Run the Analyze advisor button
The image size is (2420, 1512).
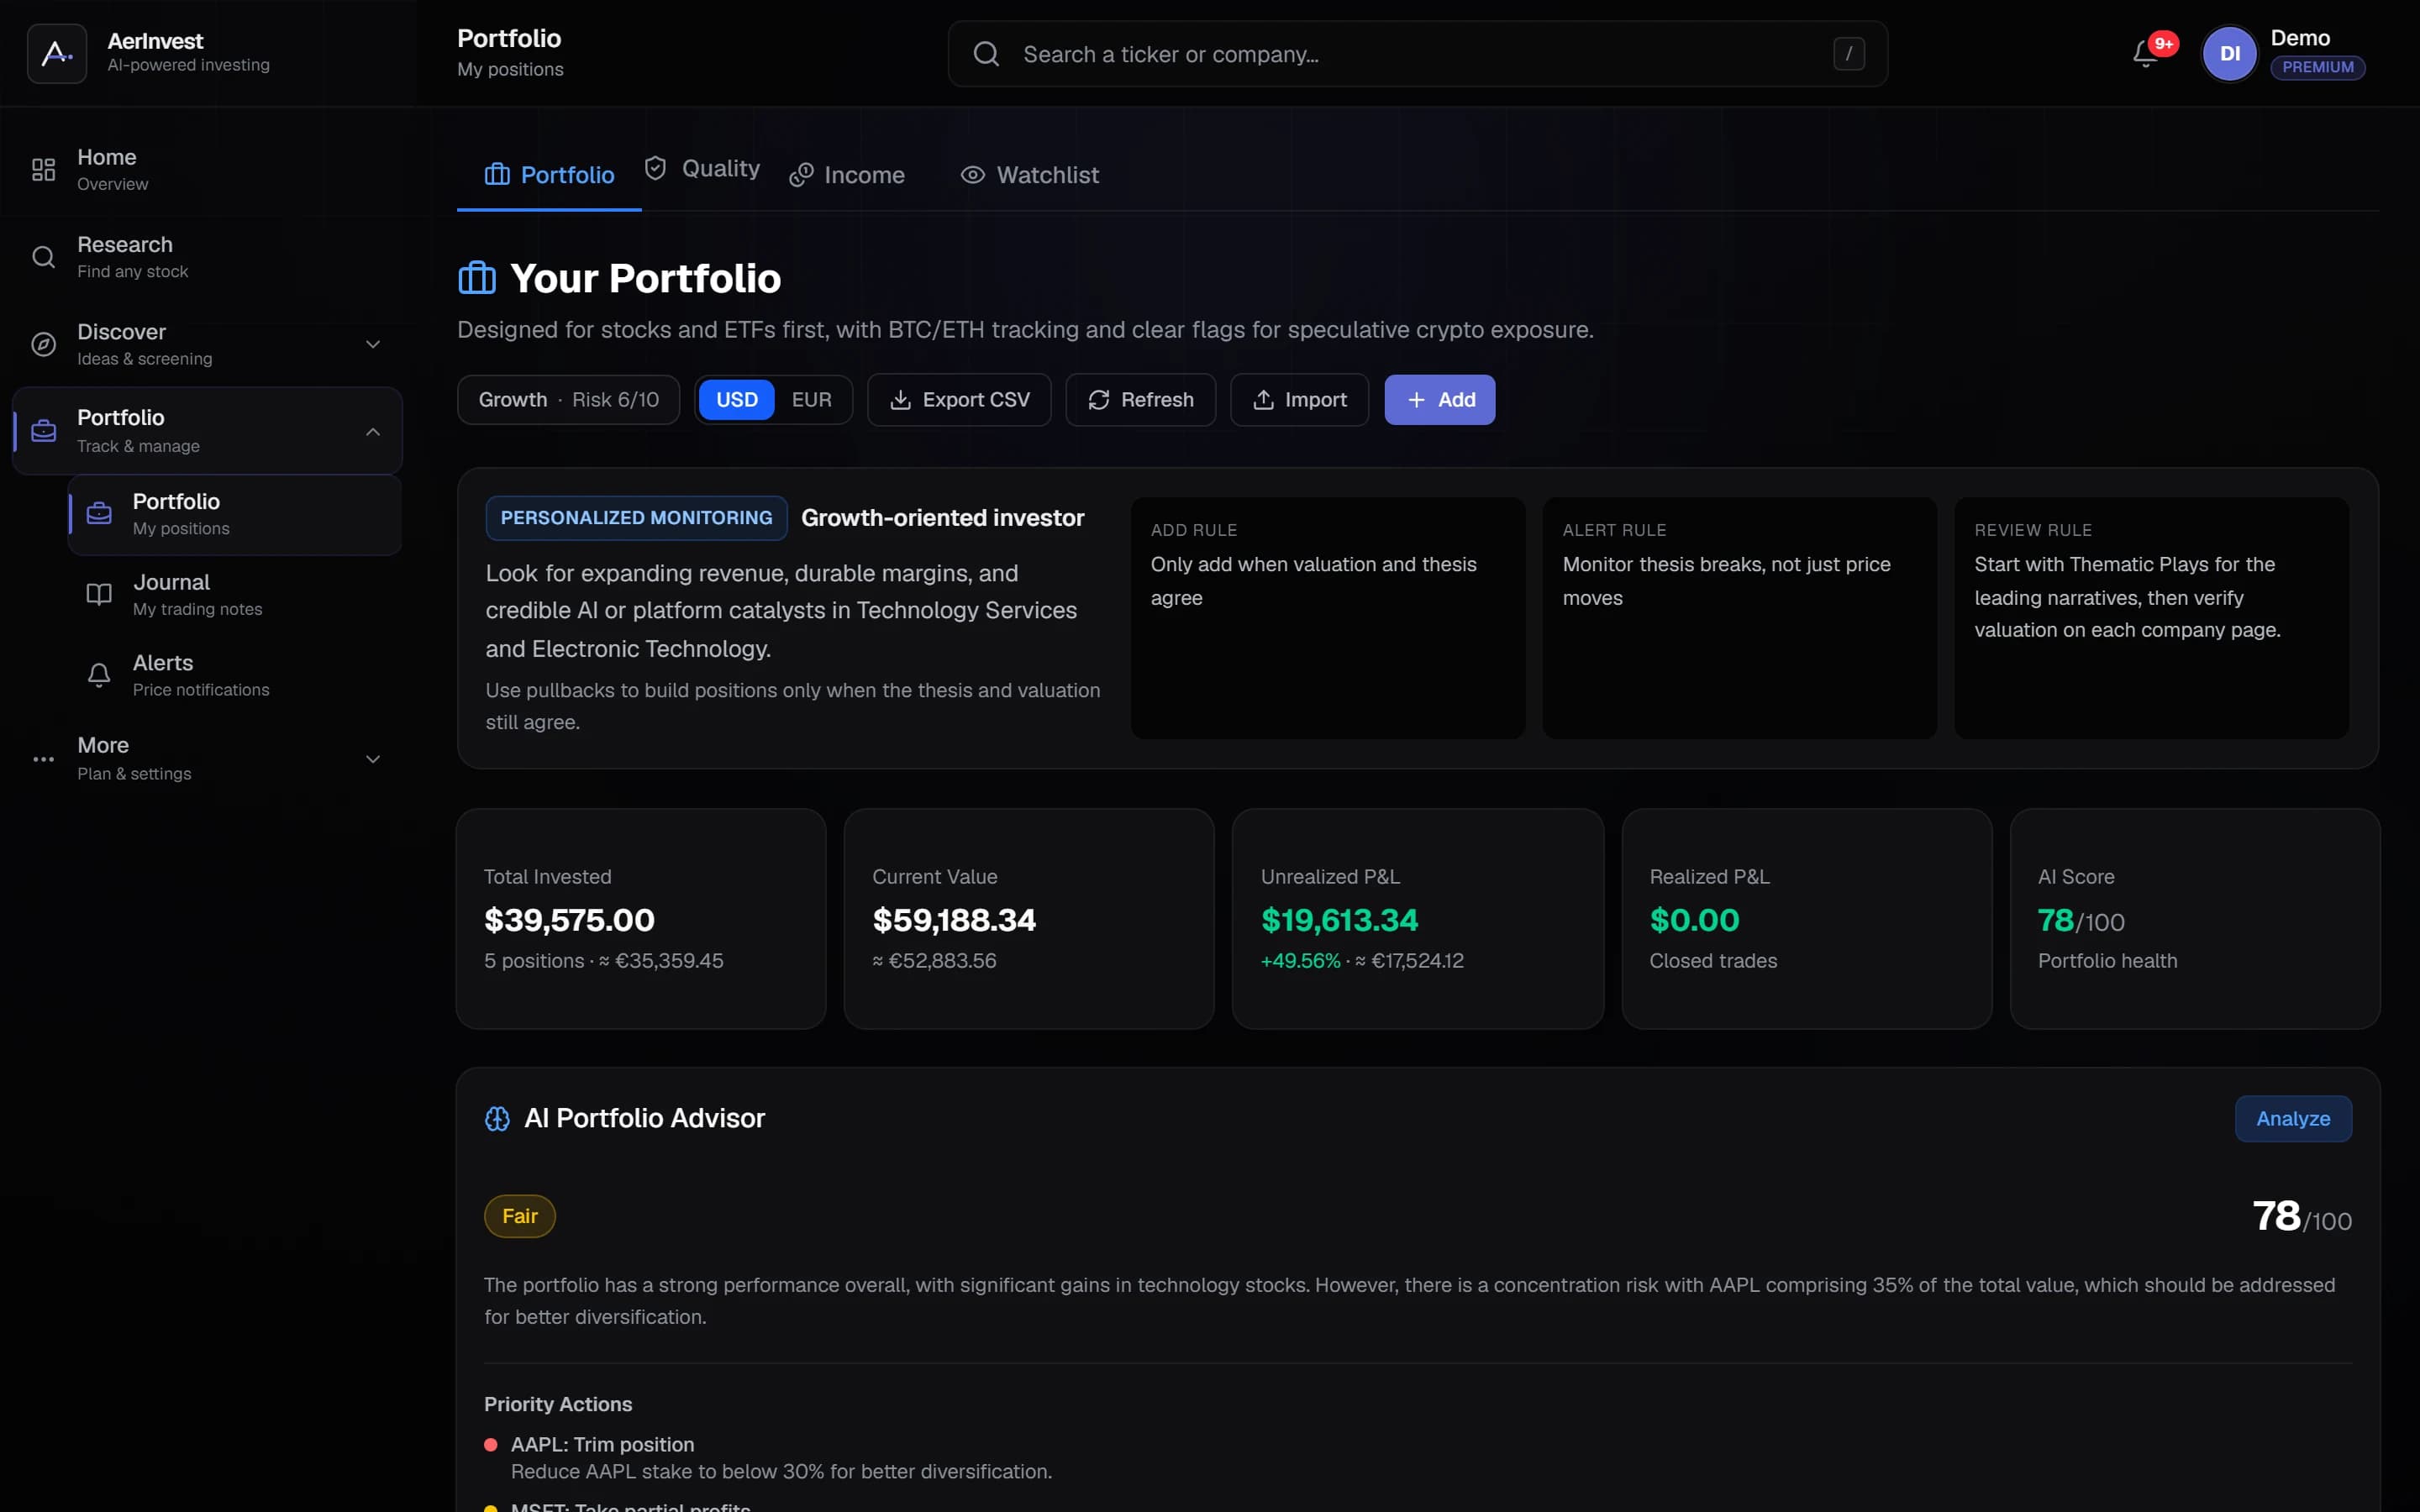[x=2292, y=1118]
